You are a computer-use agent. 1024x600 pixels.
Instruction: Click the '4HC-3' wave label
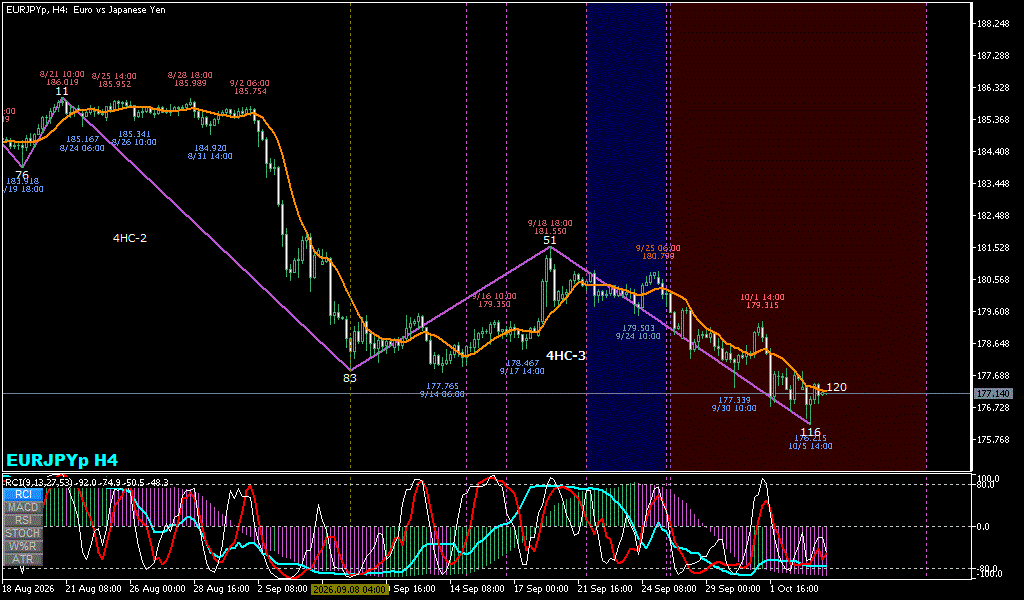566,356
